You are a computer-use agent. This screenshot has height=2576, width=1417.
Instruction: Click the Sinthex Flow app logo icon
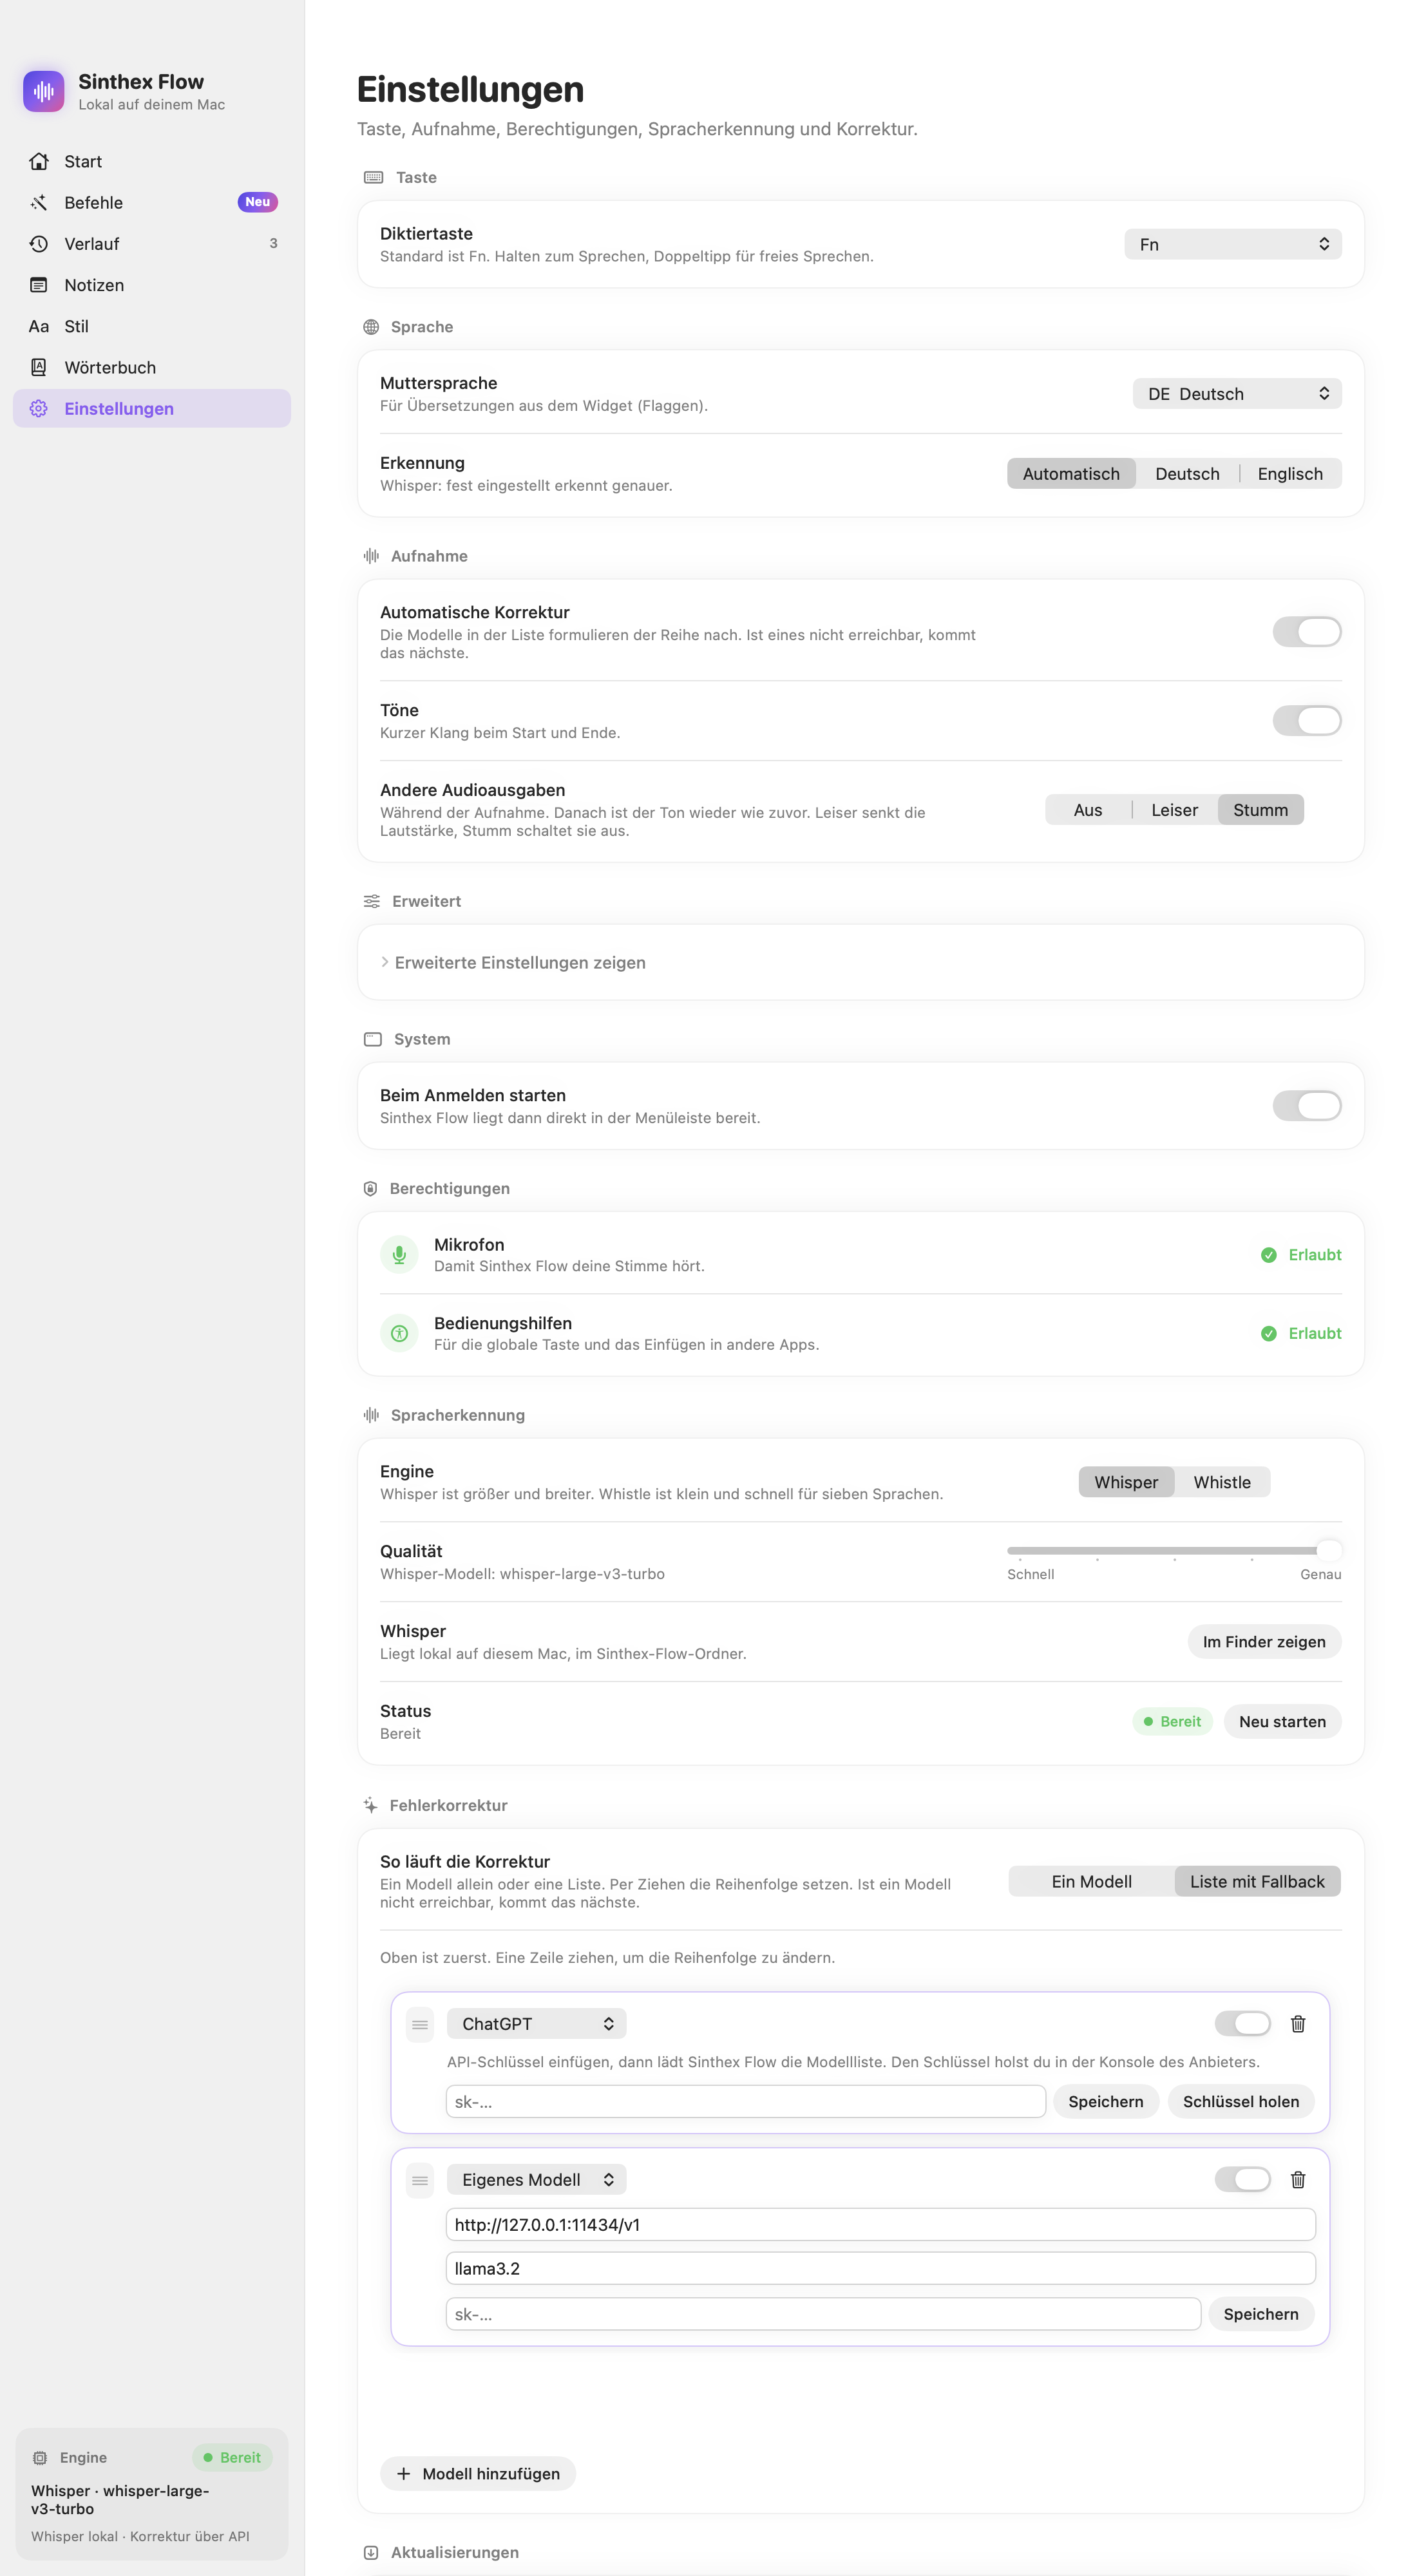pos(44,91)
